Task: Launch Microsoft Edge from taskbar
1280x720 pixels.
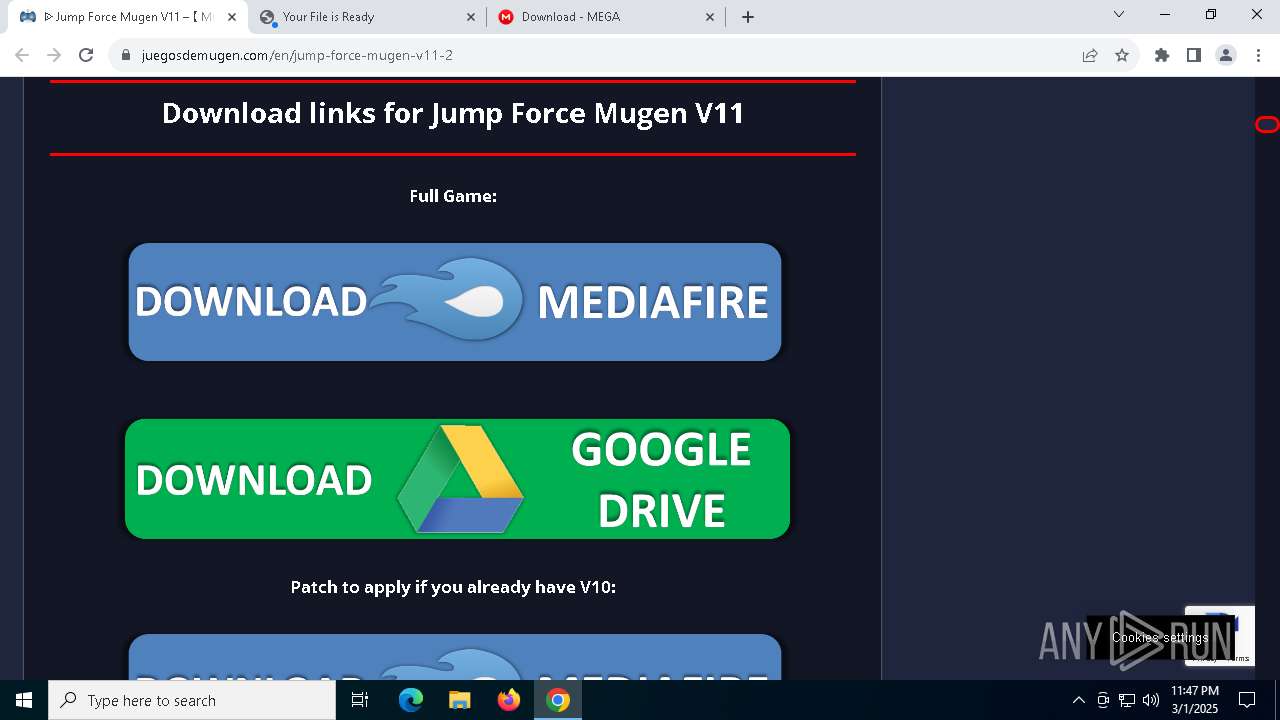Action: (x=411, y=700)
